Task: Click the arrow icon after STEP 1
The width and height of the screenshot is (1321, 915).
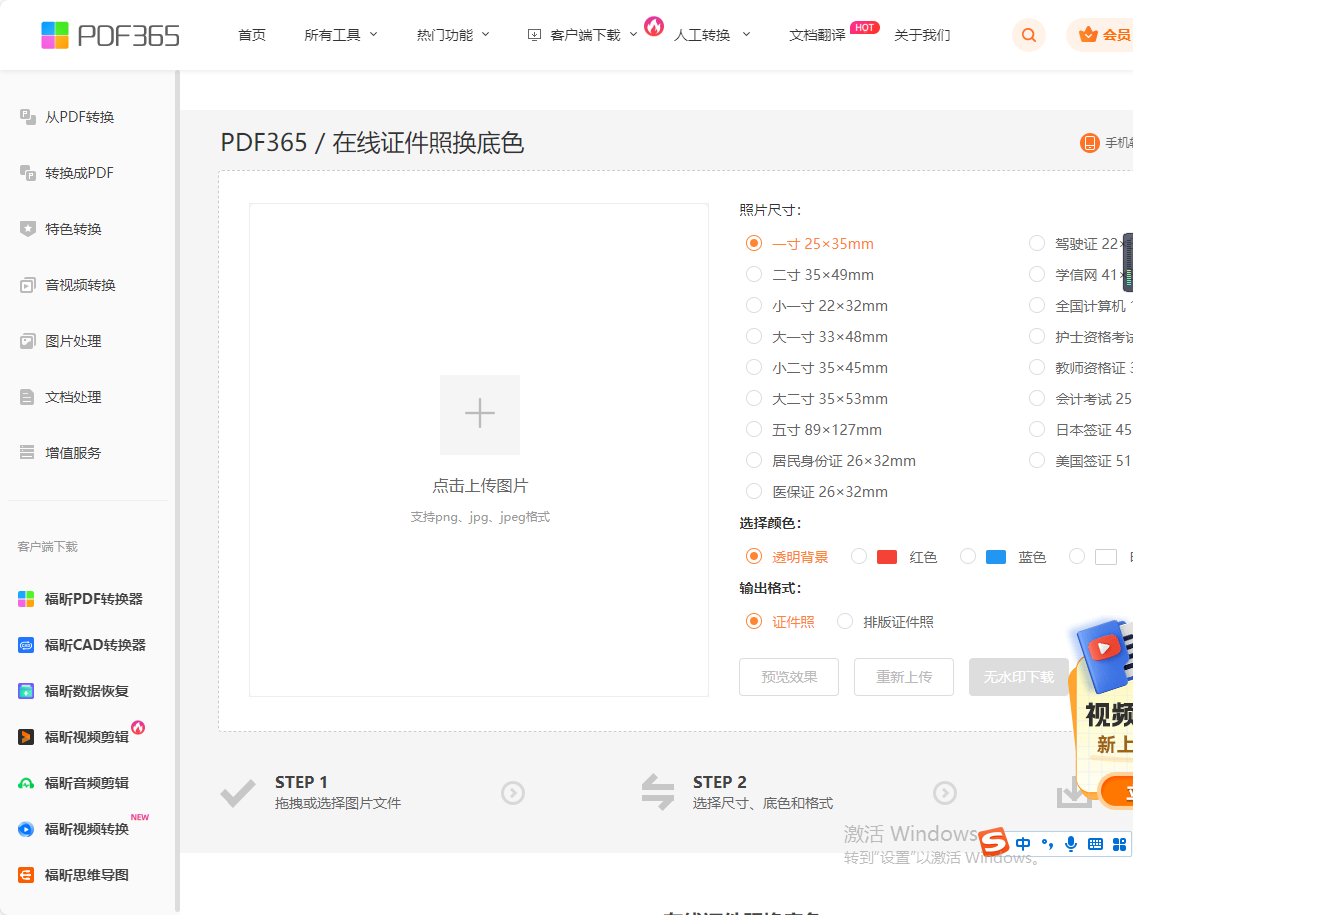Action: click(513, 793)
